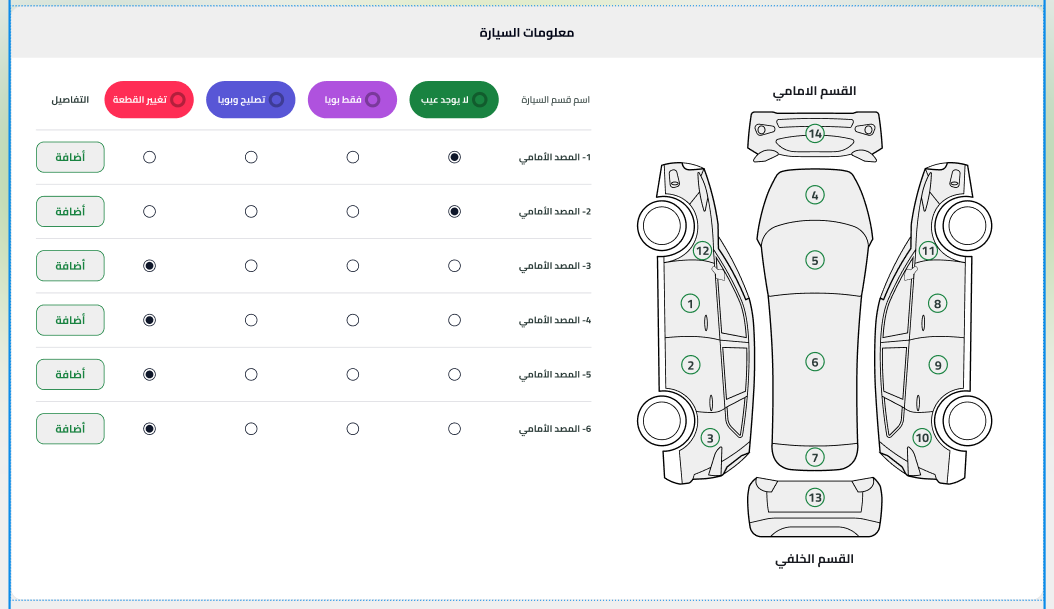Select 'تصليح وبويا' radio for row 2
Image resolution: width=1054 pixels, height=609 pixels.
pos(251,212)
